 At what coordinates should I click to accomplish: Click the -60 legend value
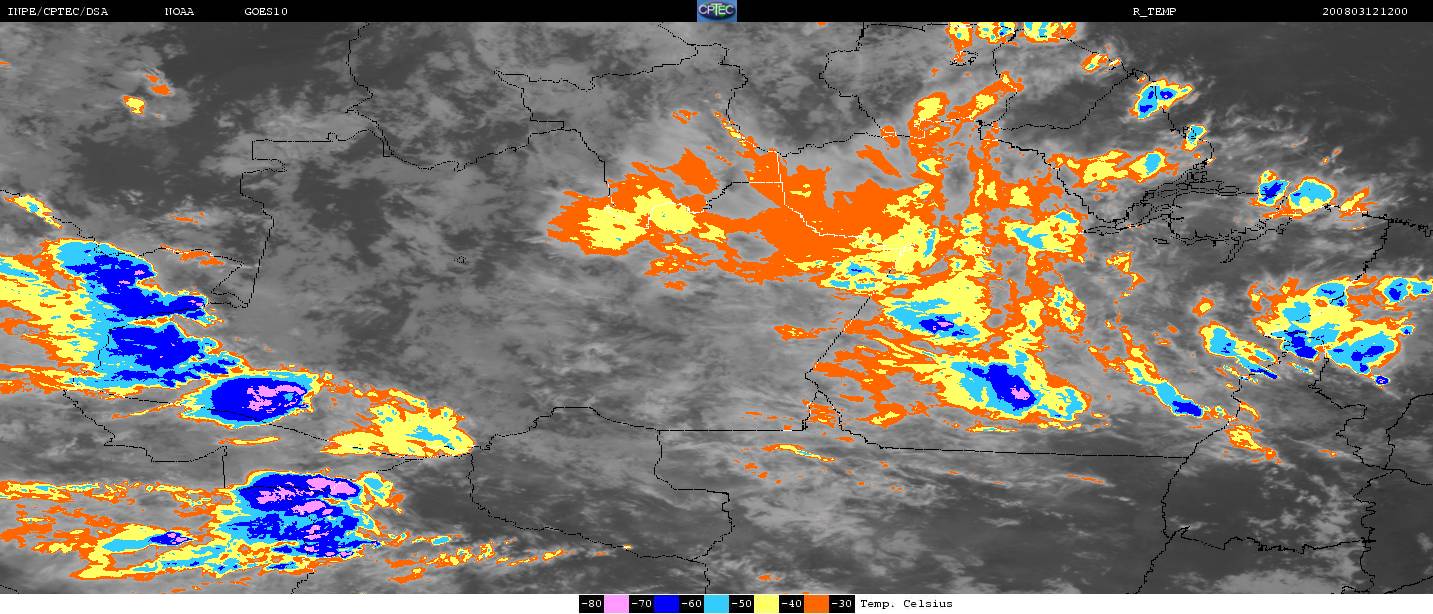[691, 604]
